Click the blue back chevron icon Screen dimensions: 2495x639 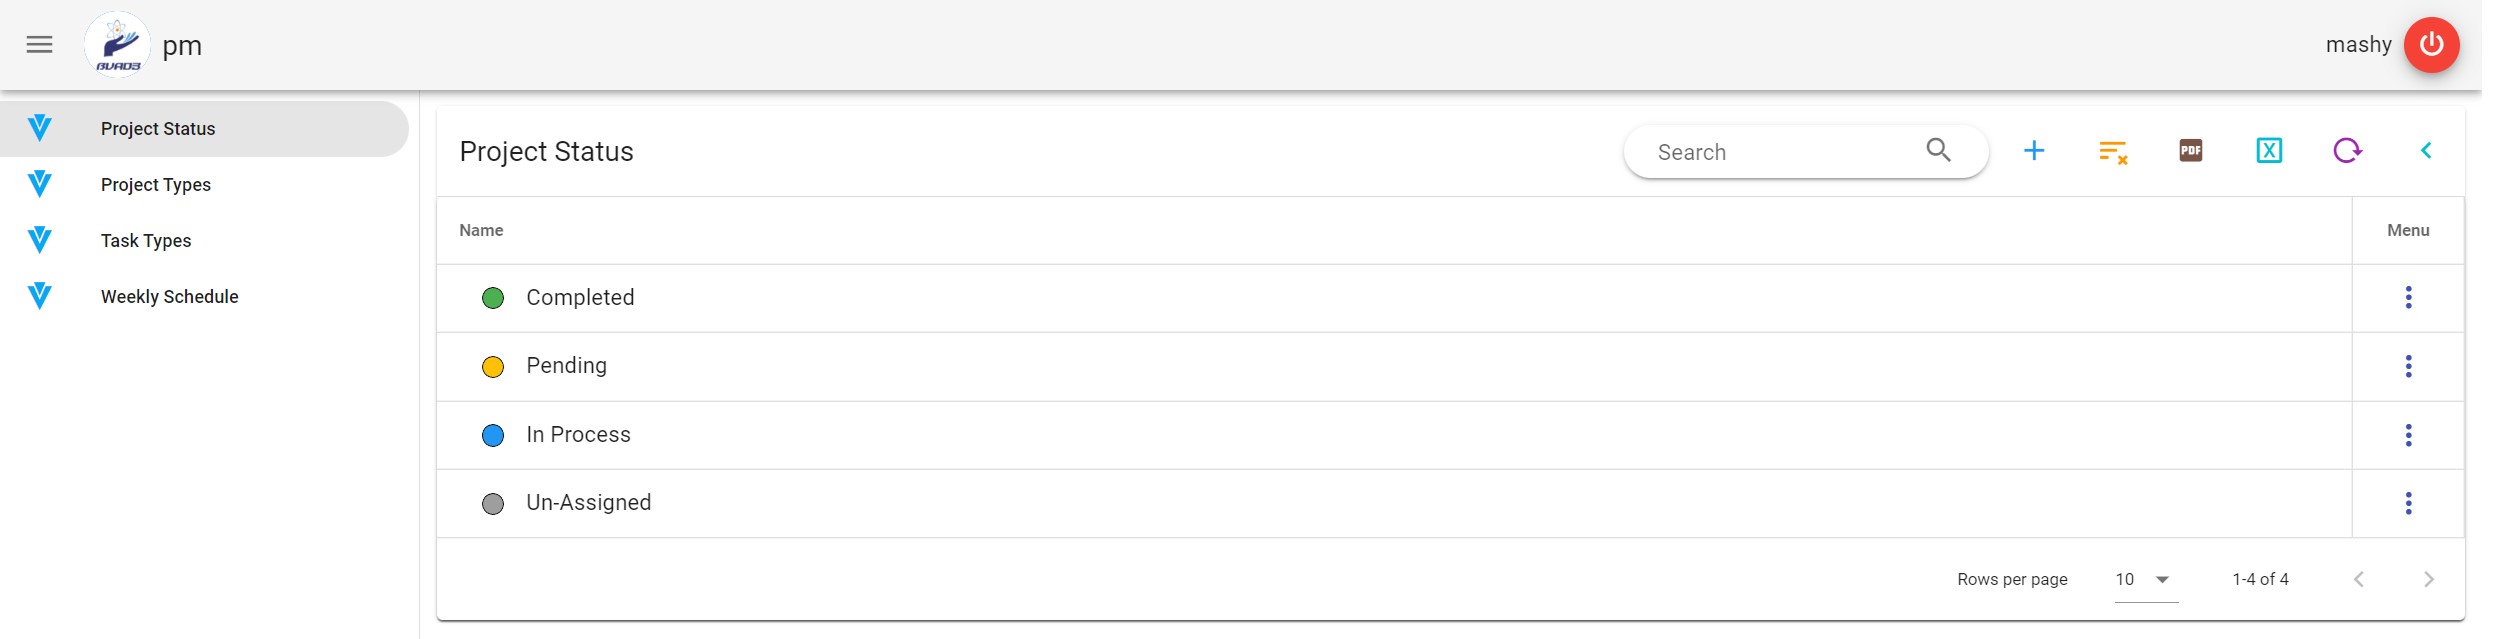pos(2425,151)
